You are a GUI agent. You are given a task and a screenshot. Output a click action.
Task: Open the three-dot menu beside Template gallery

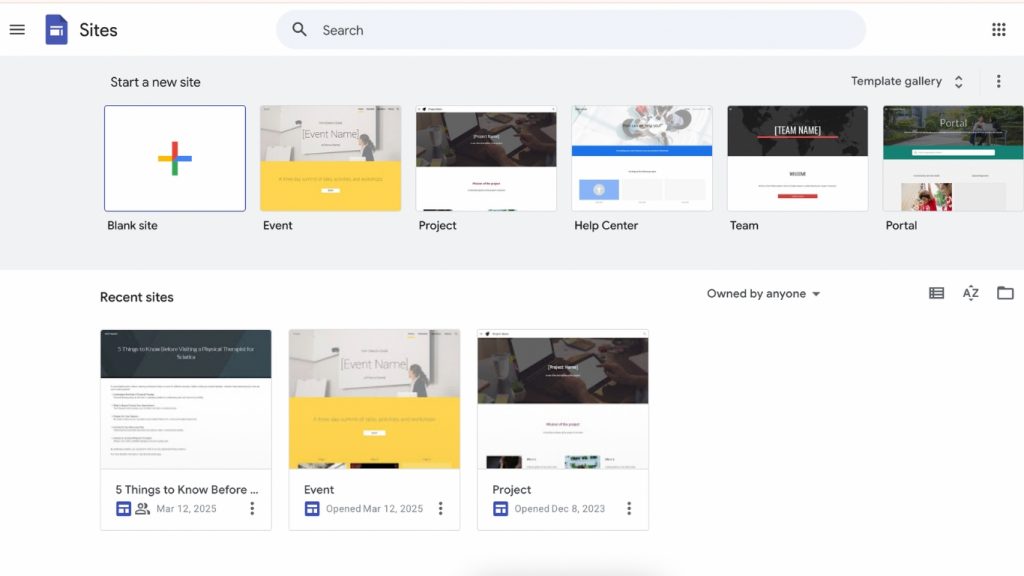pyautogui.click(x=998, y=81)
